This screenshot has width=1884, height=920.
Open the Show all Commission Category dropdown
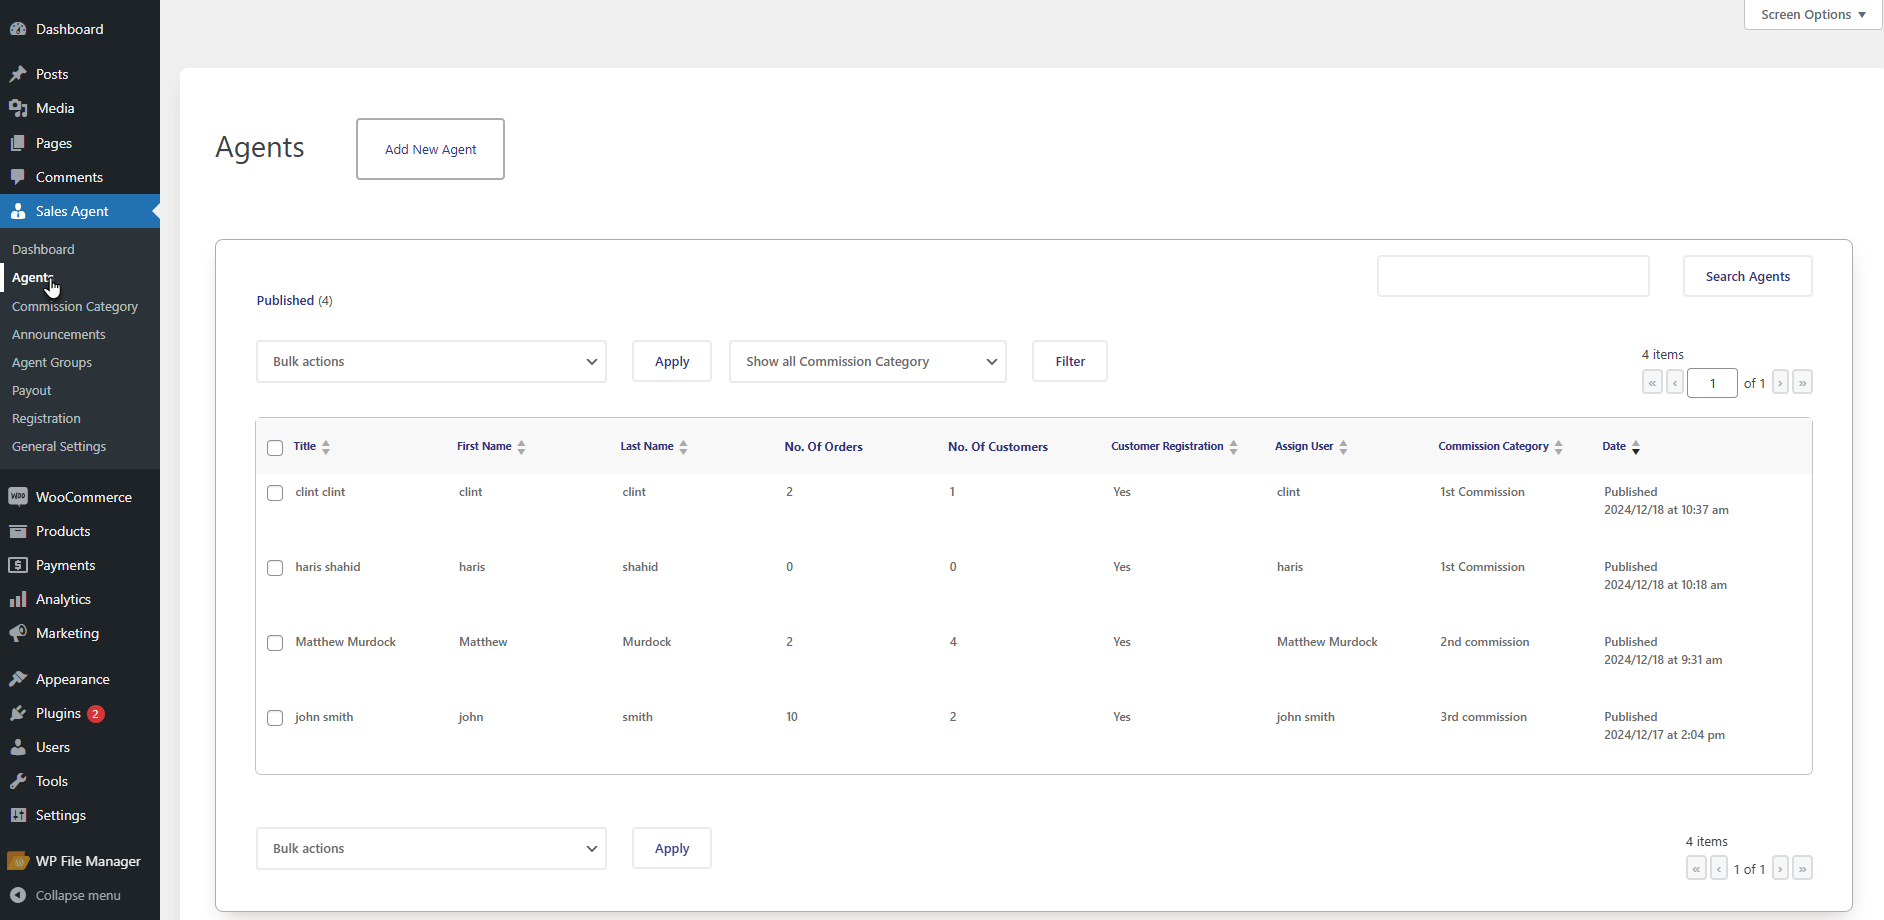[868, 362]
